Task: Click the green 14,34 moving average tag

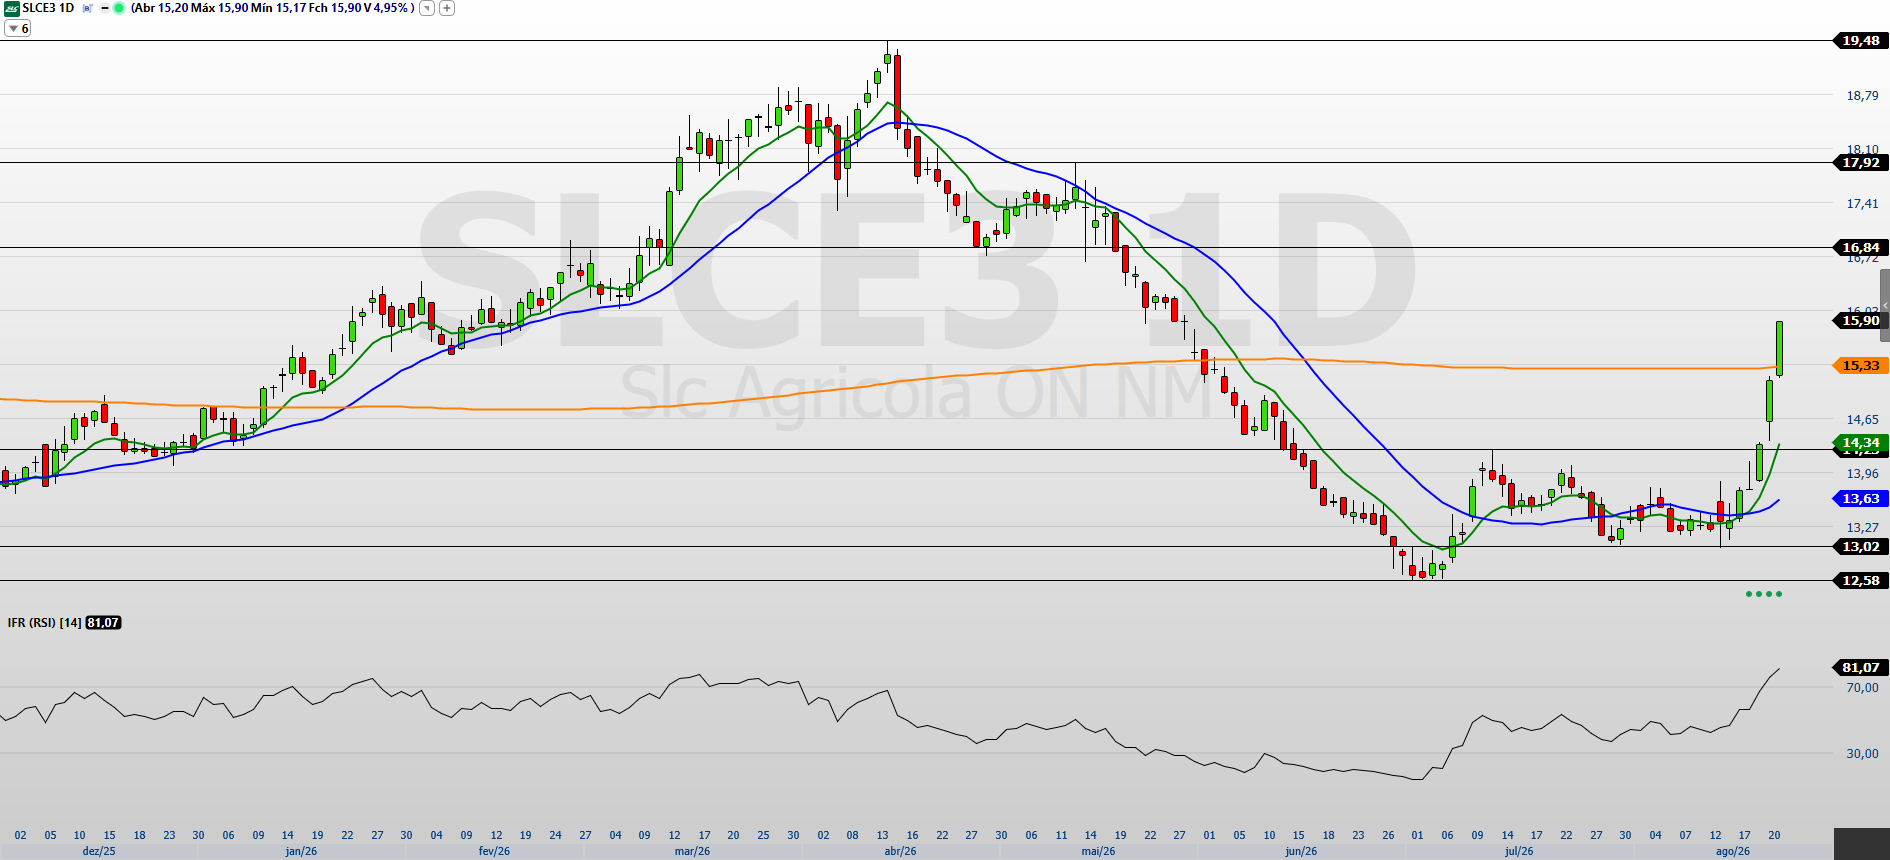Action: (1860, 443)
